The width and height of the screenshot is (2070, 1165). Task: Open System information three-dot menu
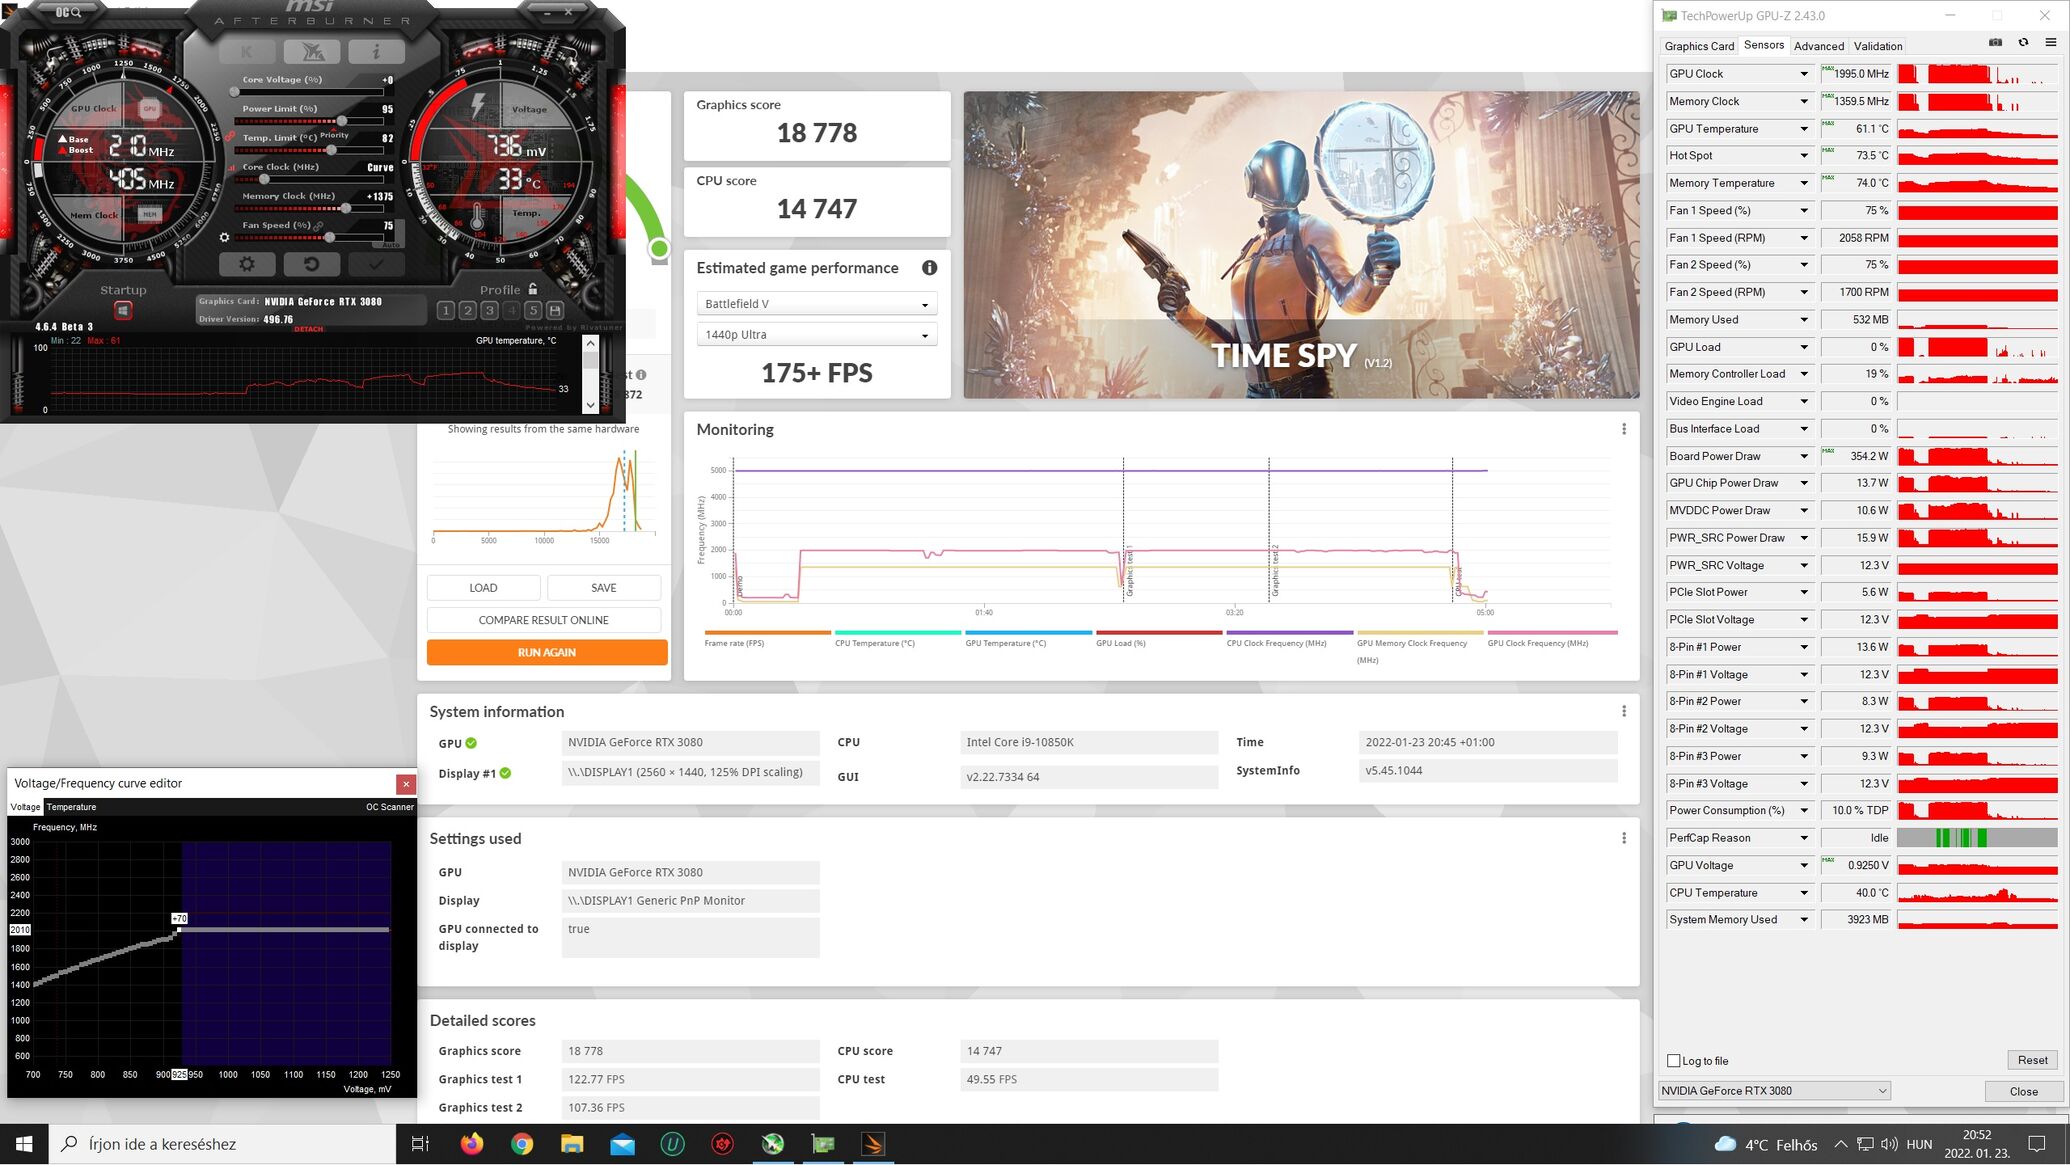click(x=1623, y=711)
